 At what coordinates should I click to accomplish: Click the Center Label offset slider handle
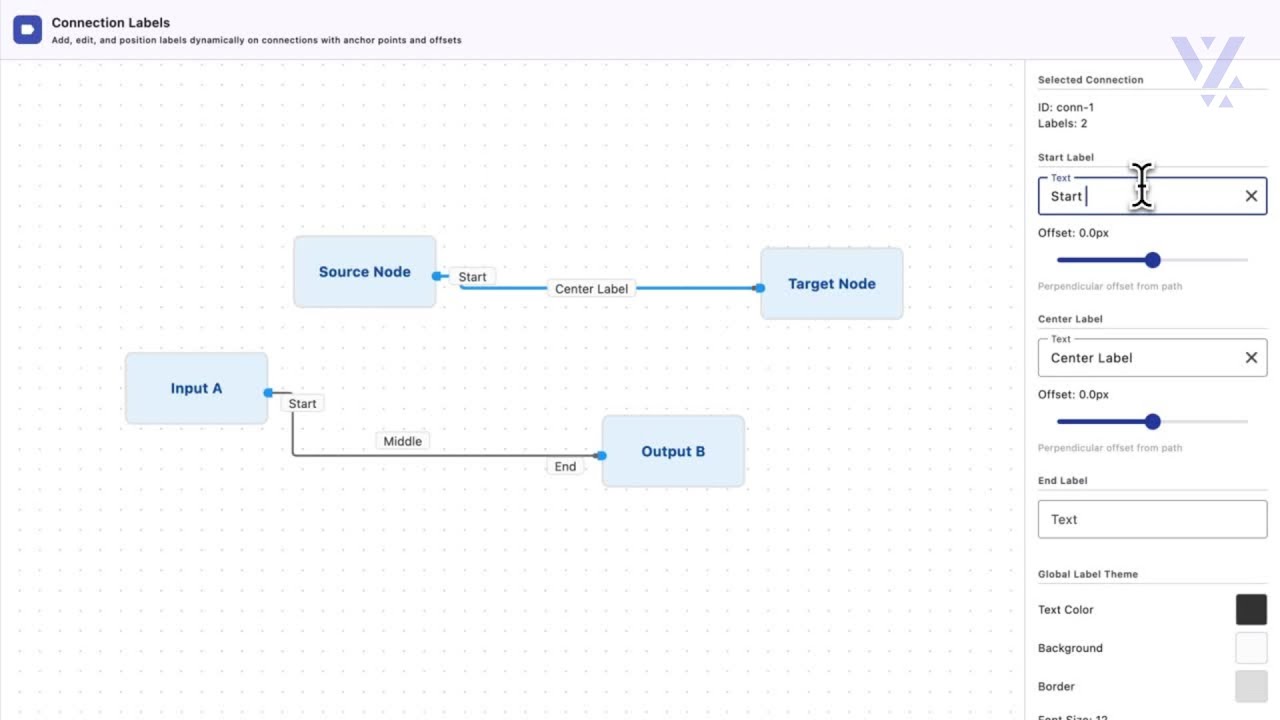tap(1153, 422)
